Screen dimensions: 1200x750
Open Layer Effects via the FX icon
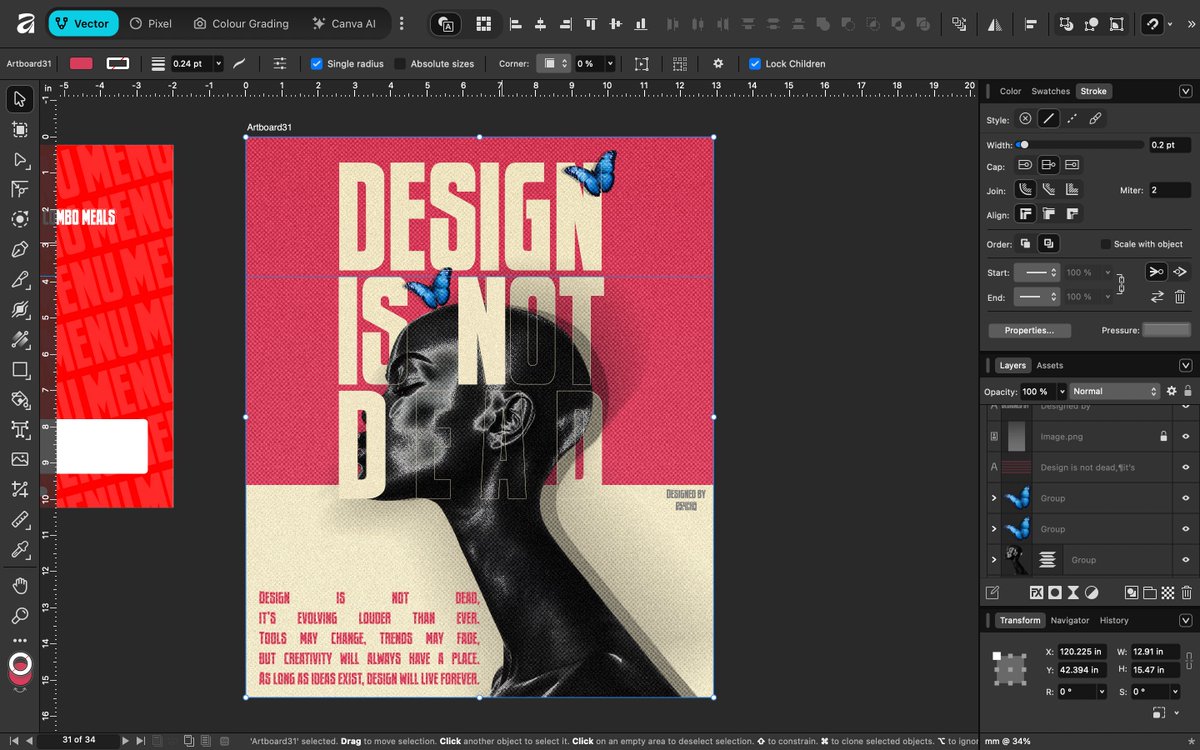point(1037,592)
